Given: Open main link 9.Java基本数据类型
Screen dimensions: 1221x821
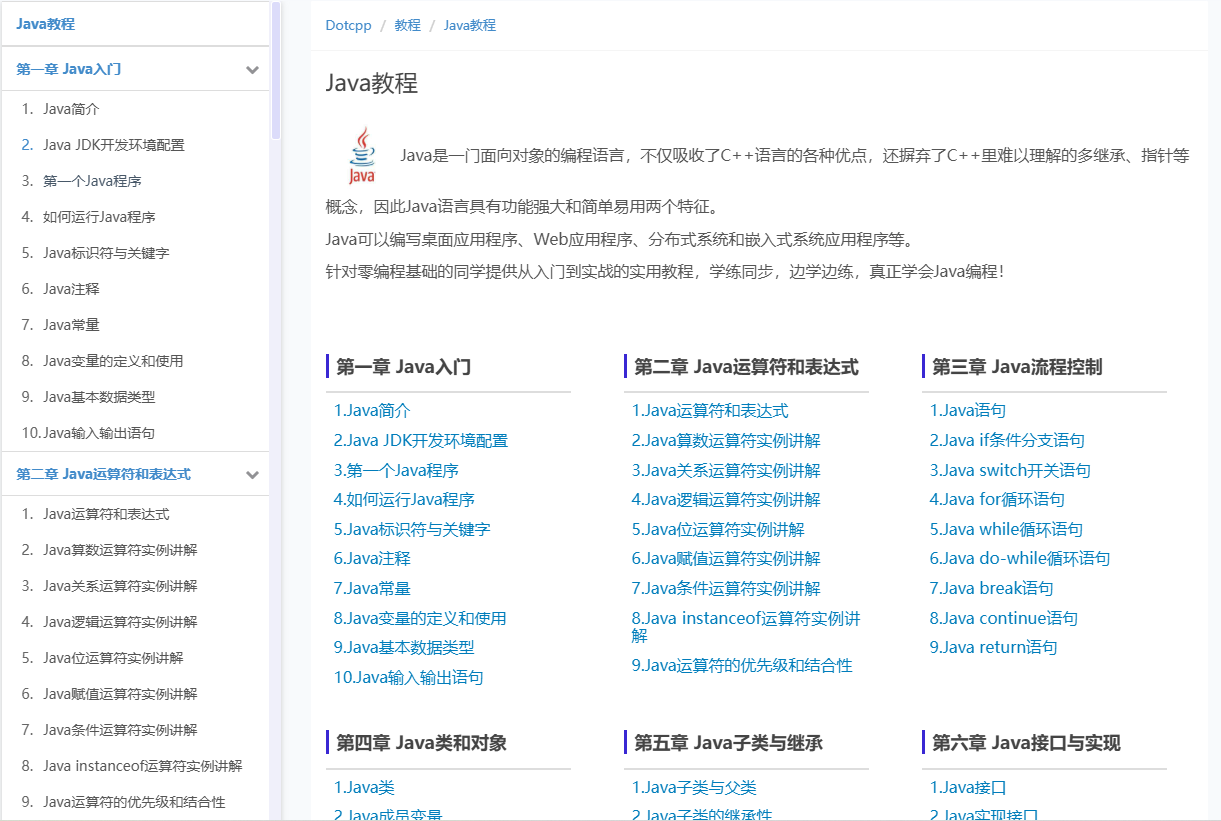Looking at the screenshot, I should click(x=404, y=648).
